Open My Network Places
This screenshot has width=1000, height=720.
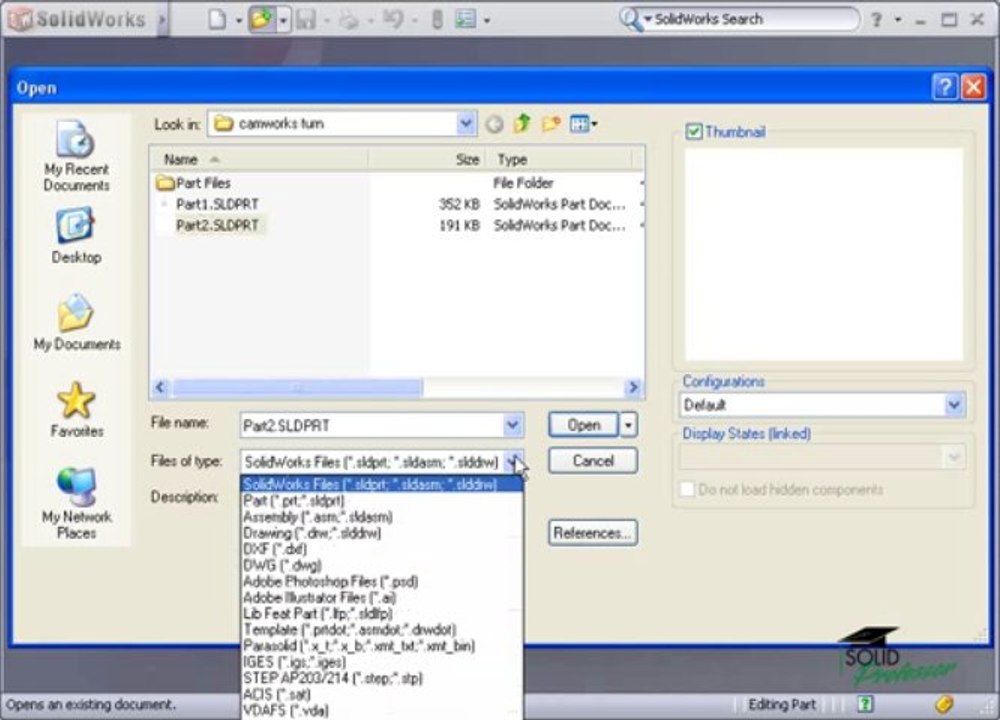point(77,504)
